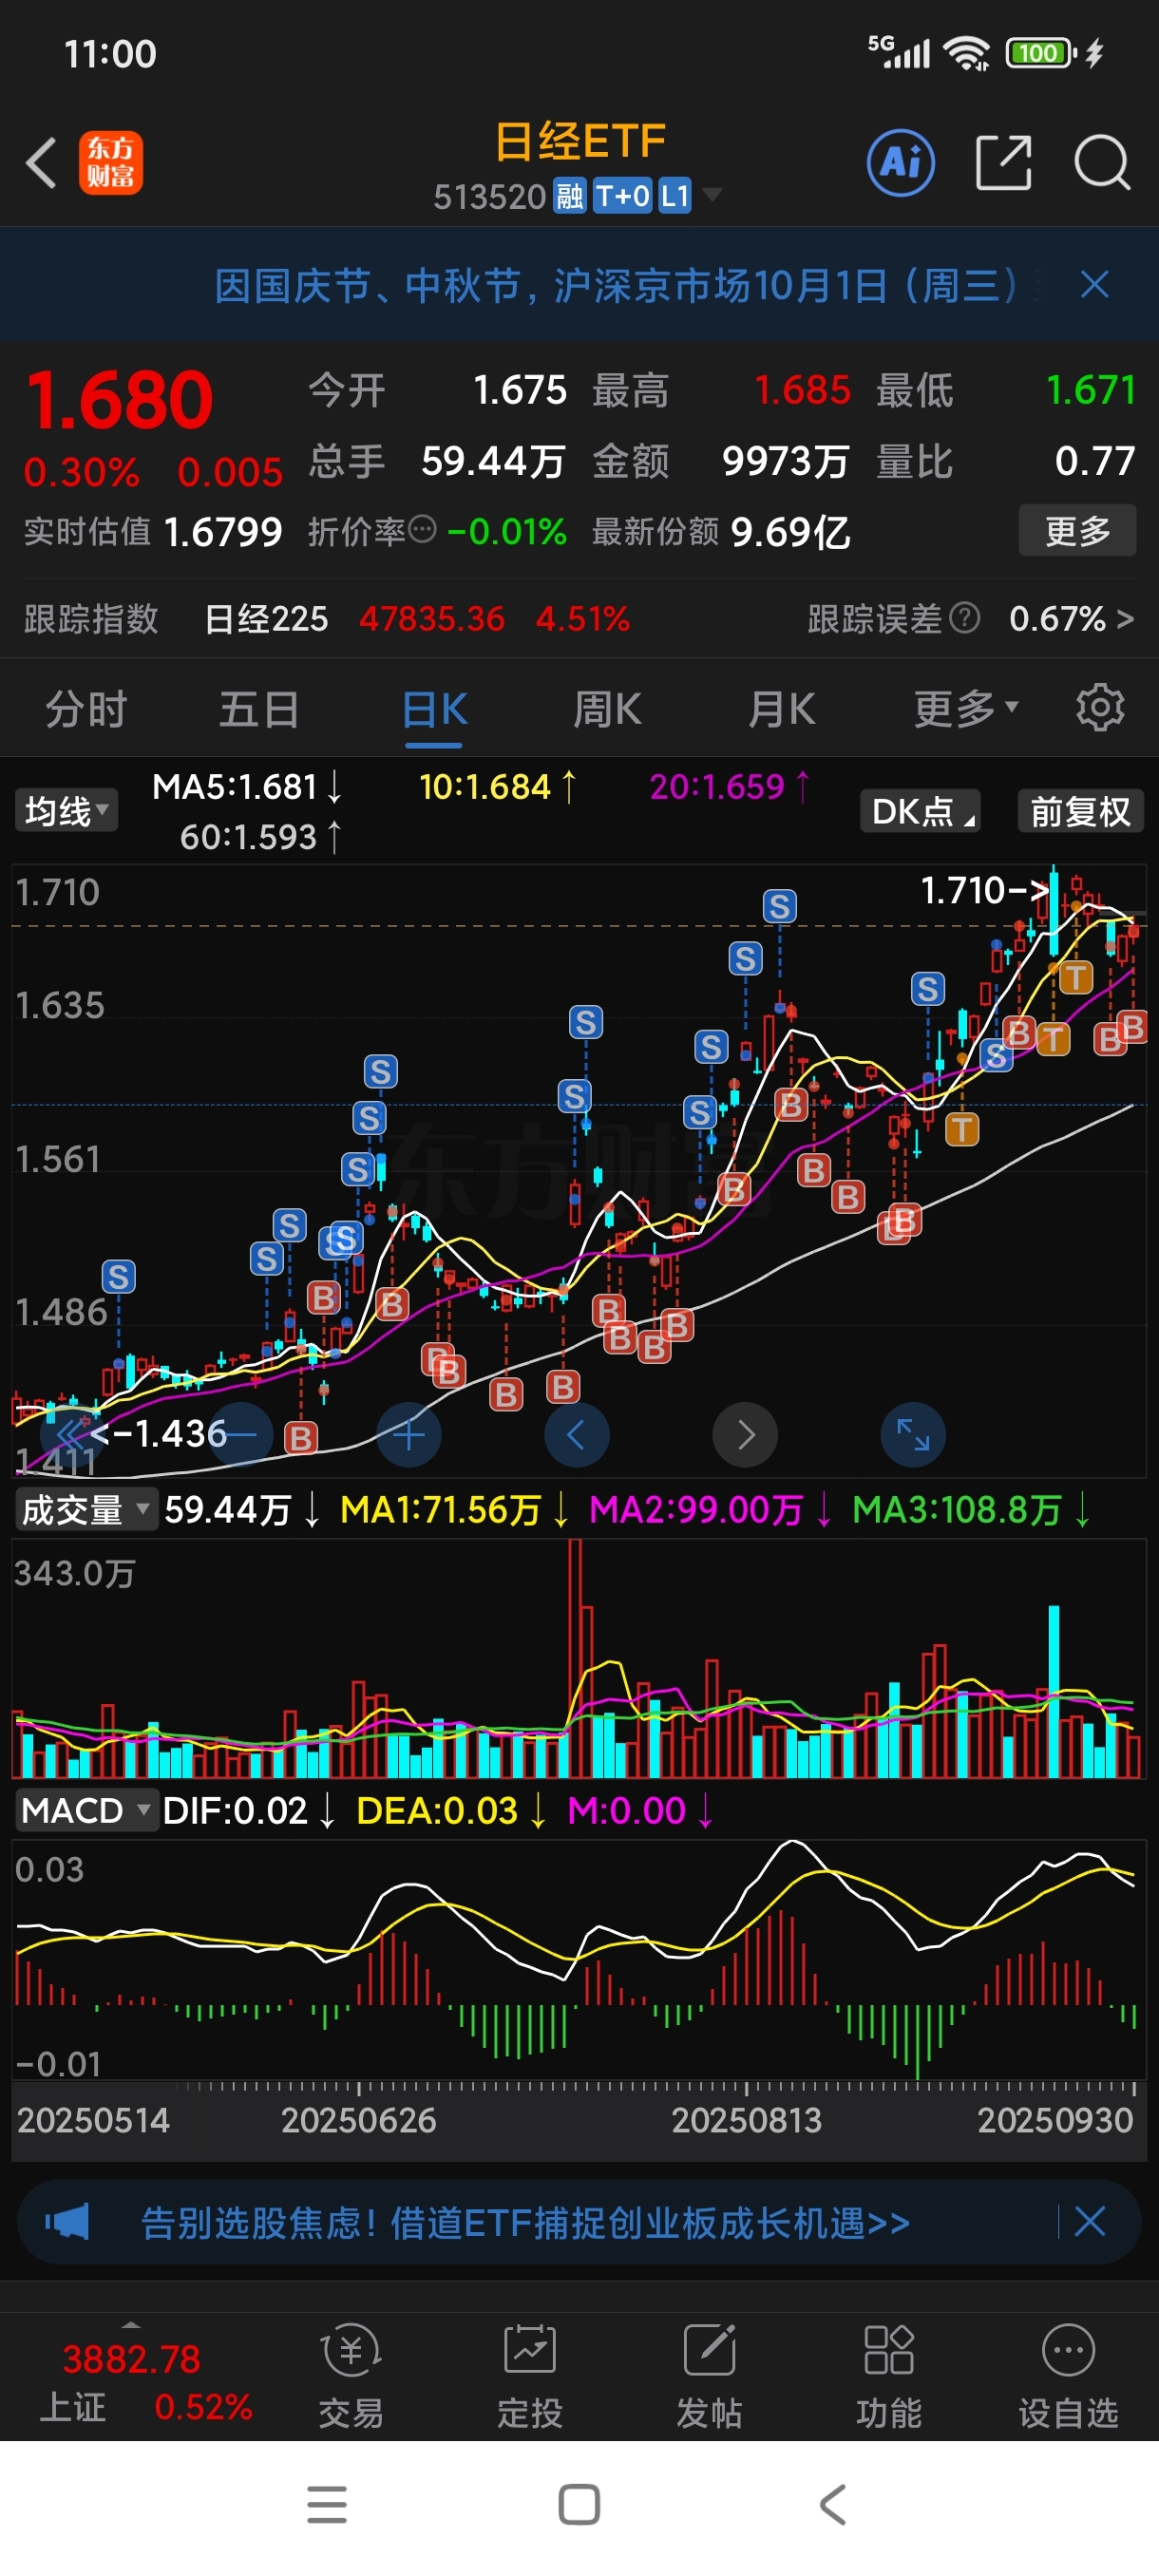
Task: Tap MA5:1.681 moving average value
Action: click(247, 787)
